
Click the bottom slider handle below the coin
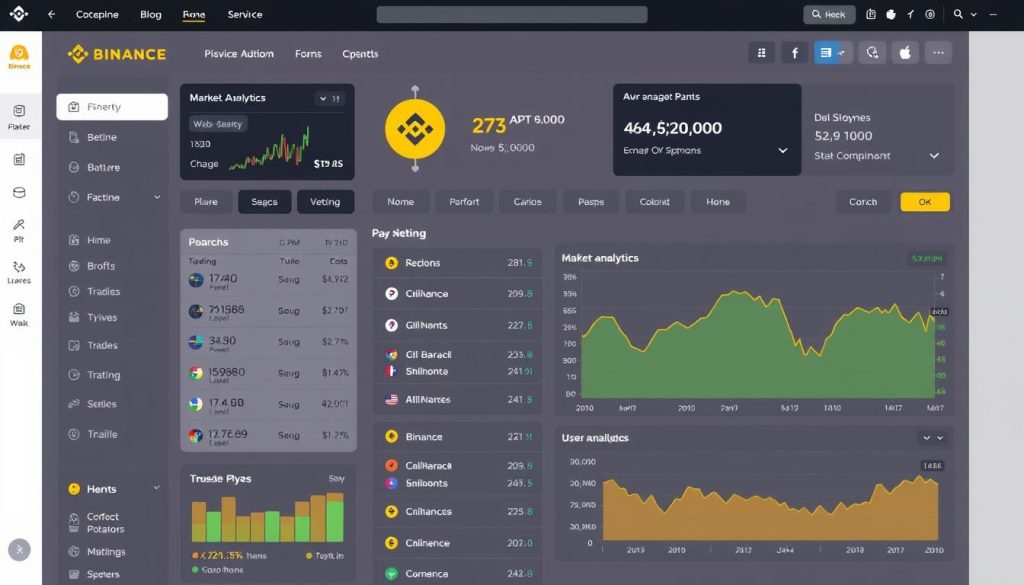pos(415,168)
